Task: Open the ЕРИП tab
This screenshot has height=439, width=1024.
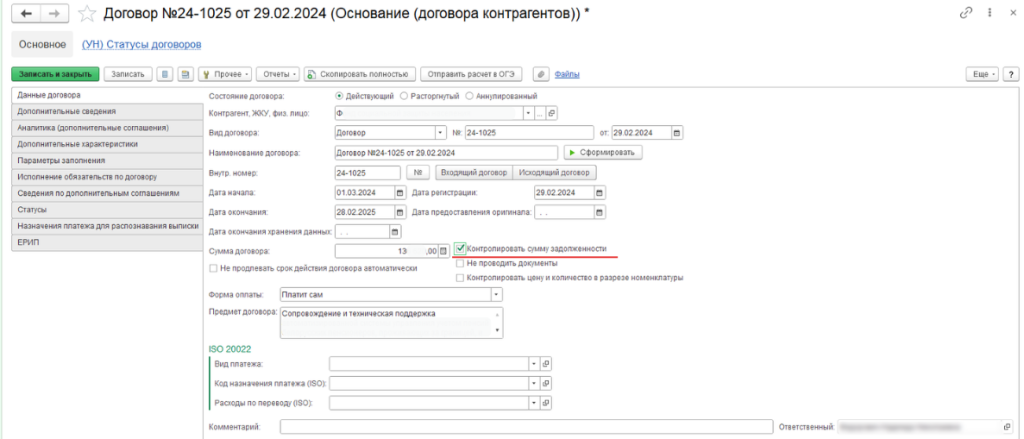Action: pos(107,242)
